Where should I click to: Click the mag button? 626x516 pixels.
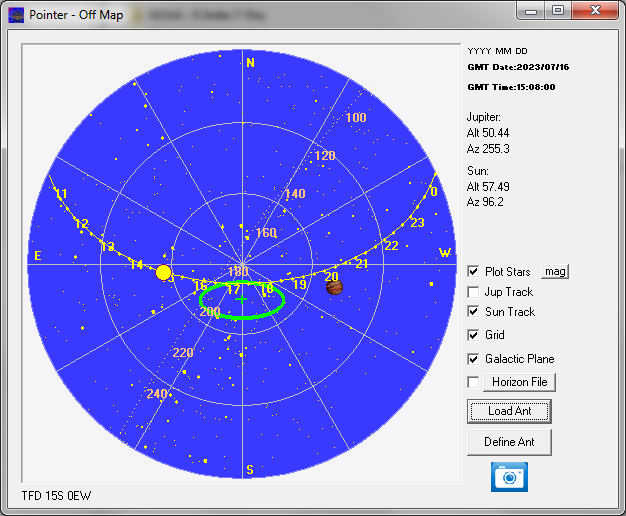[x=555, y=272]
